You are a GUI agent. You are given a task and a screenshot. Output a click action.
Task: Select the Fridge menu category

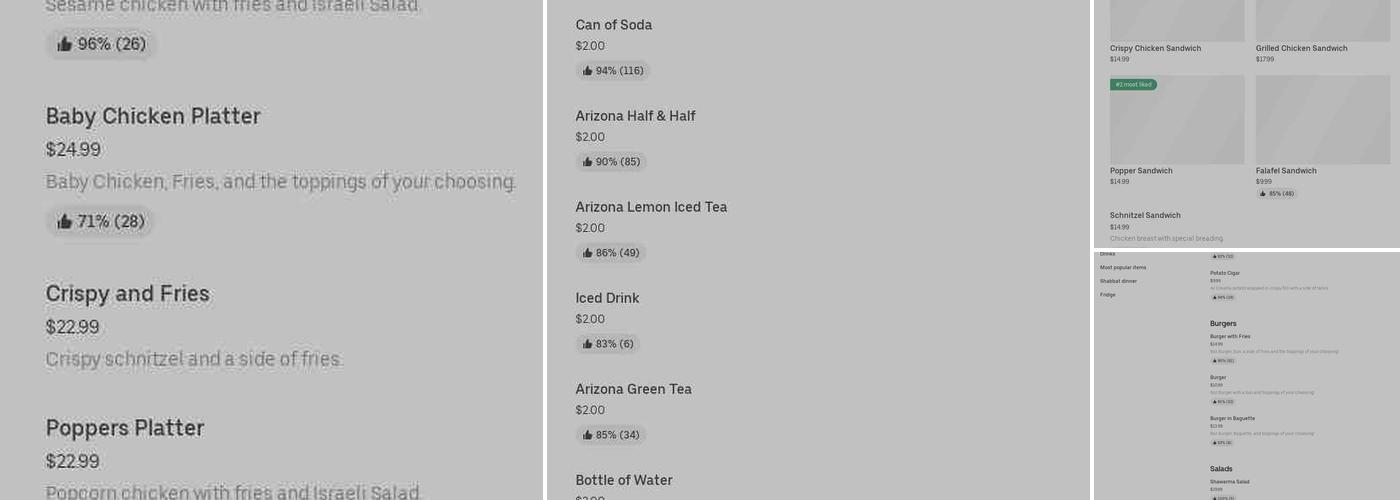coord(1108,295)
